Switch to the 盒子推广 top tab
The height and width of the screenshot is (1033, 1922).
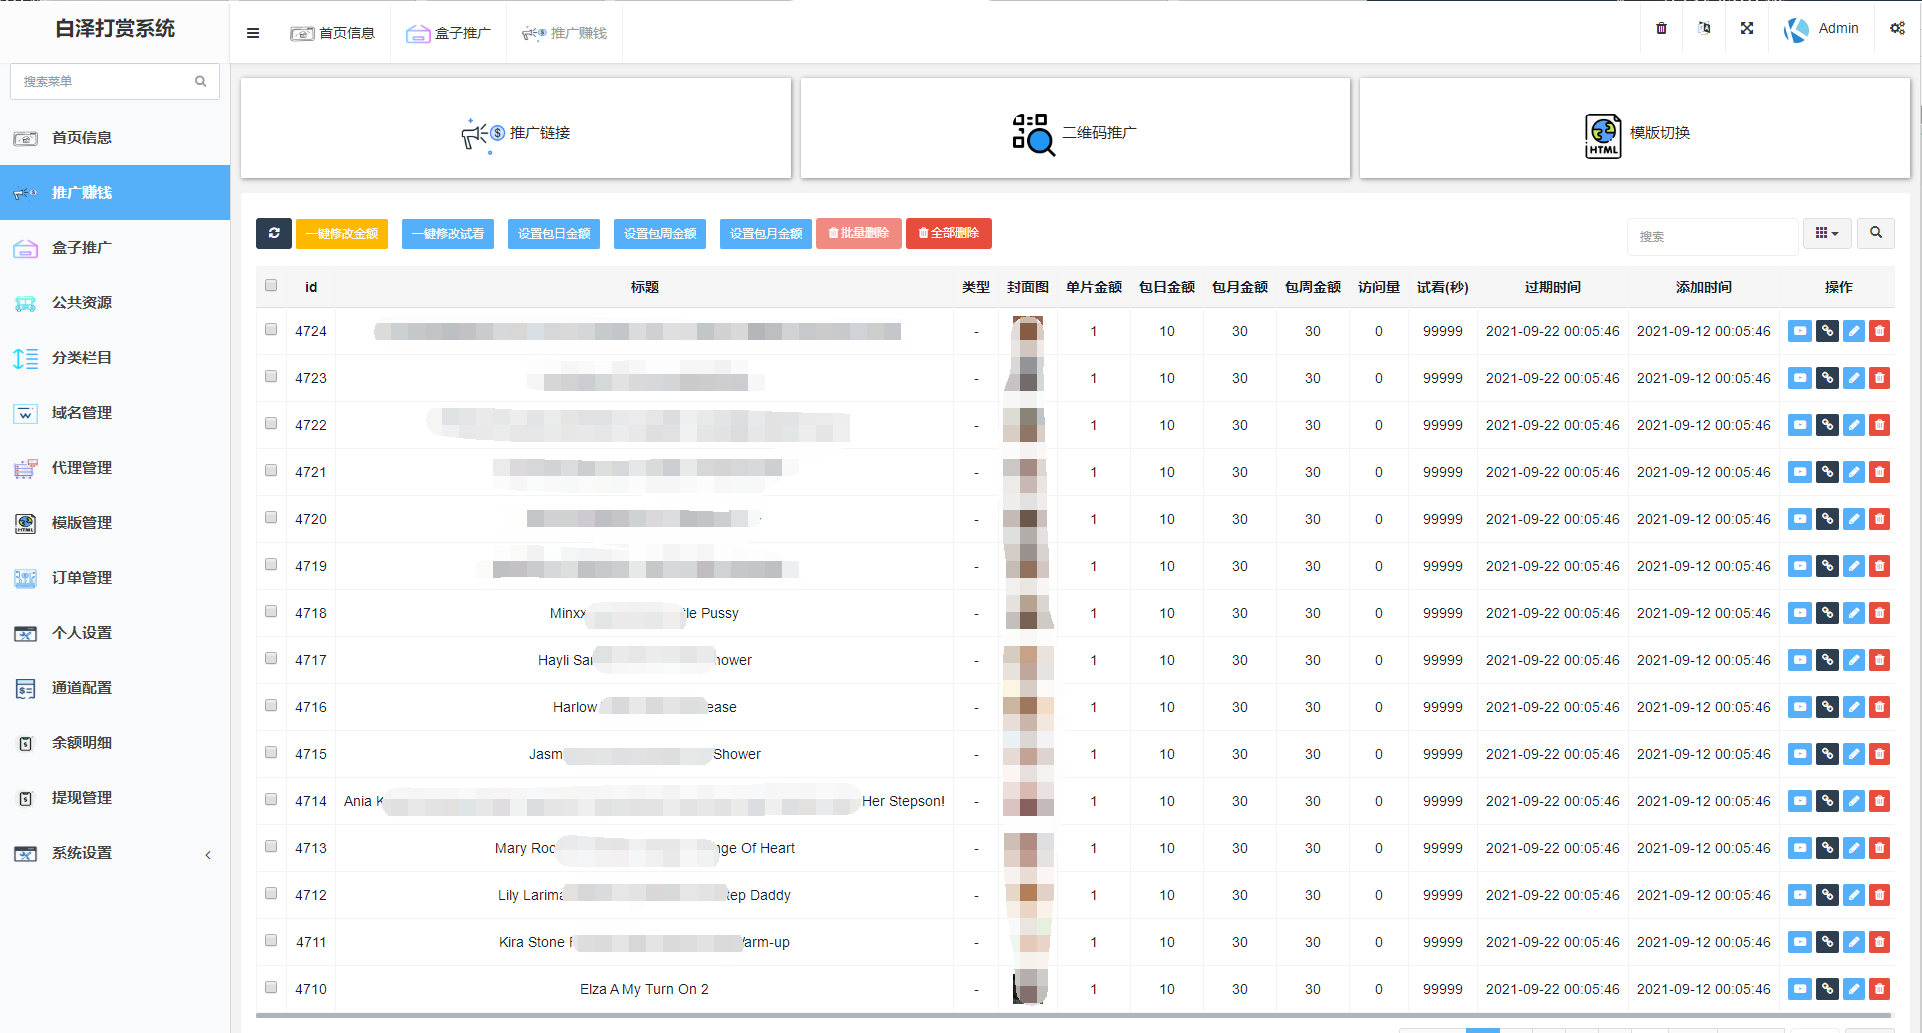(449, 33)
